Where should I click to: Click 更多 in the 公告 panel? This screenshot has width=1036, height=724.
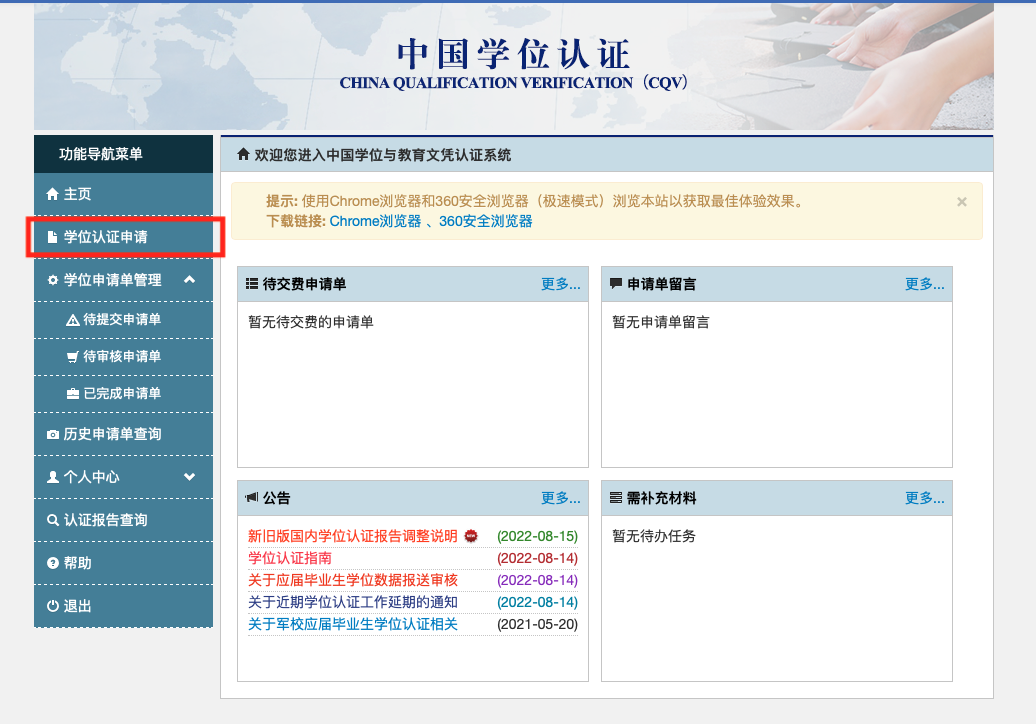(560, 498)
